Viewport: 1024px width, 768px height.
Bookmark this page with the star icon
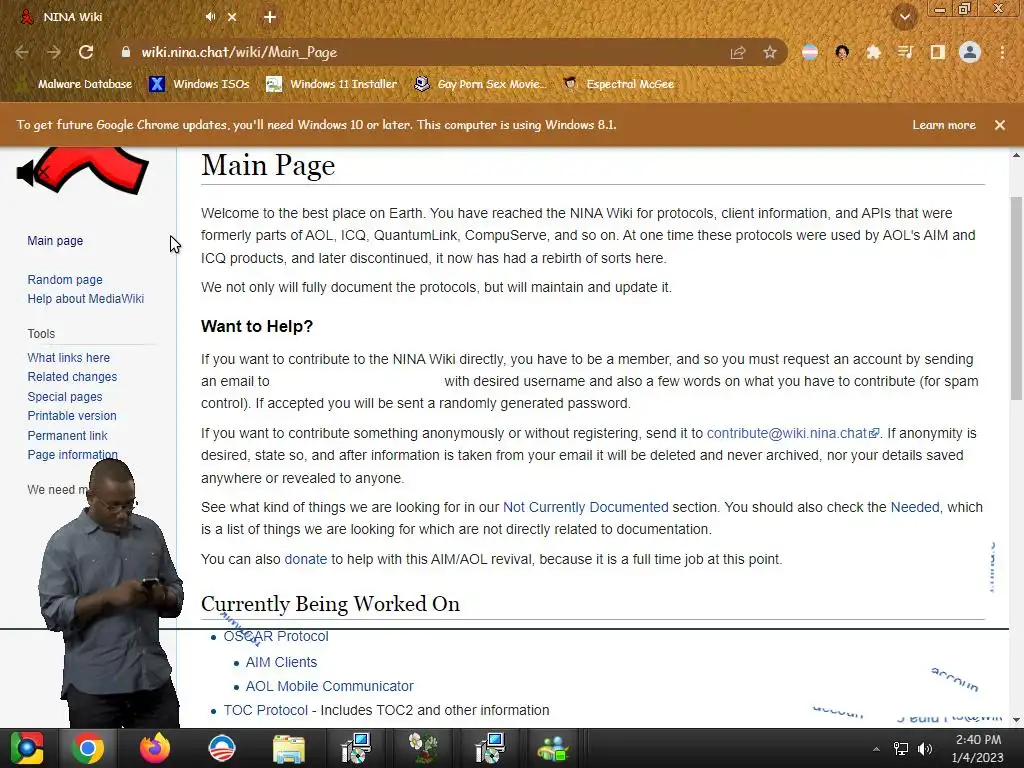click(770, 52)
